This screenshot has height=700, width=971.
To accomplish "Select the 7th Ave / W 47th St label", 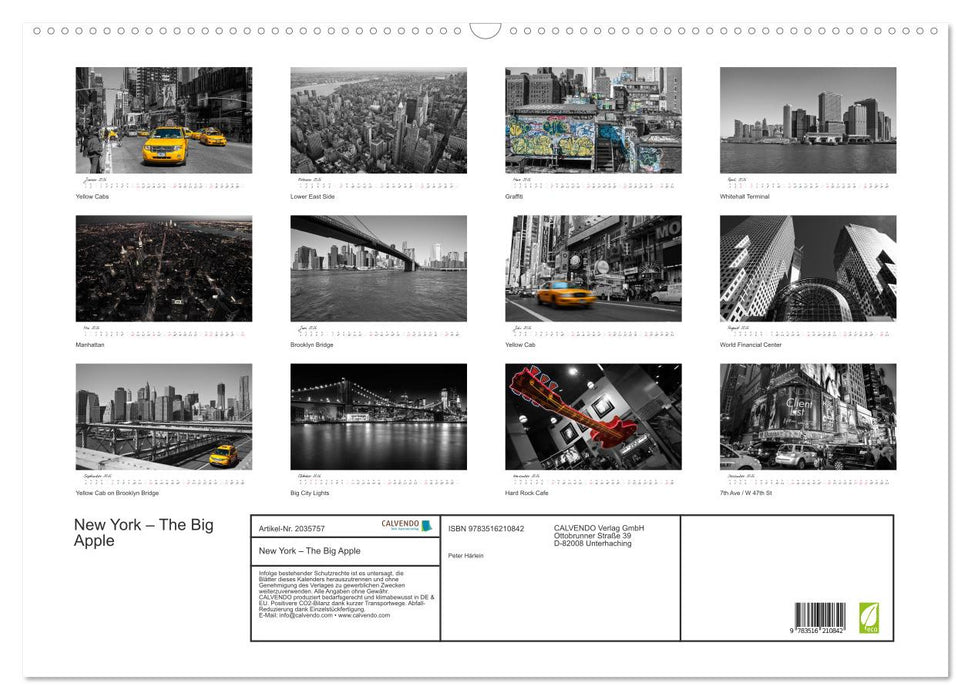I will click(745, 492).
